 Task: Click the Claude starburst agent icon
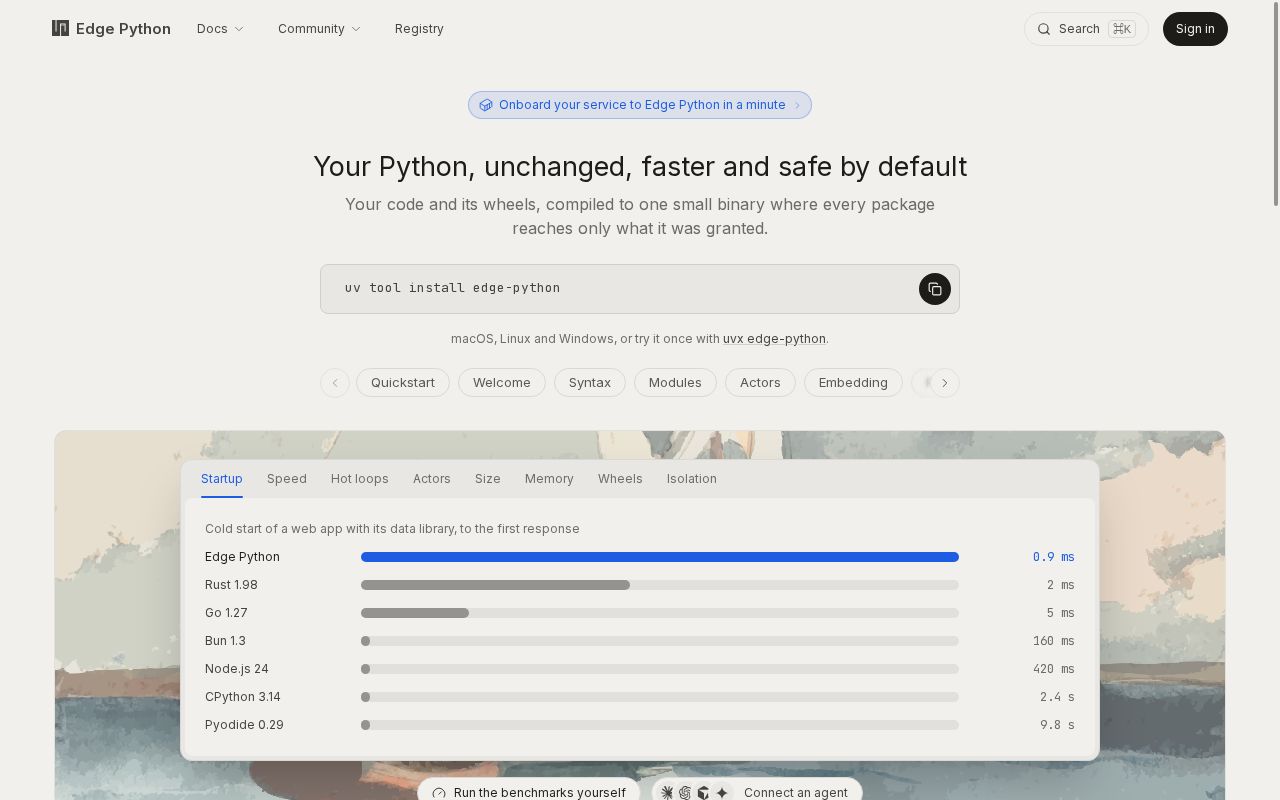pyautogui.click(x=667, y=793)
